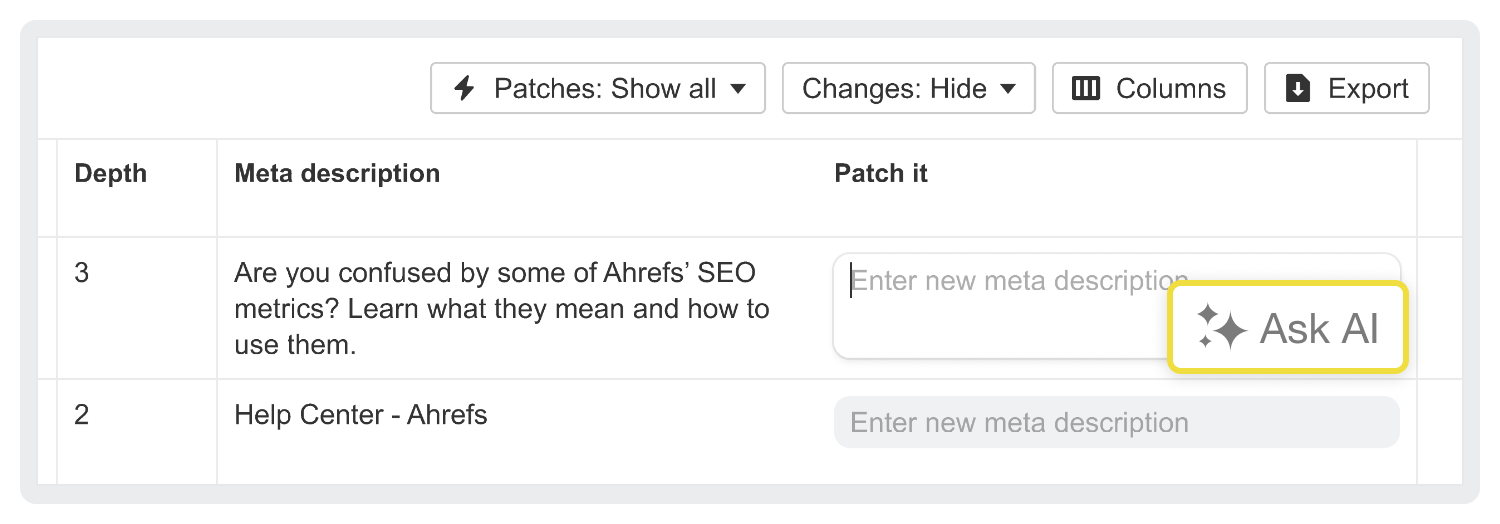The image size is (1500, 524).
Task: Open the Columns settings button
Action: 1150,88
